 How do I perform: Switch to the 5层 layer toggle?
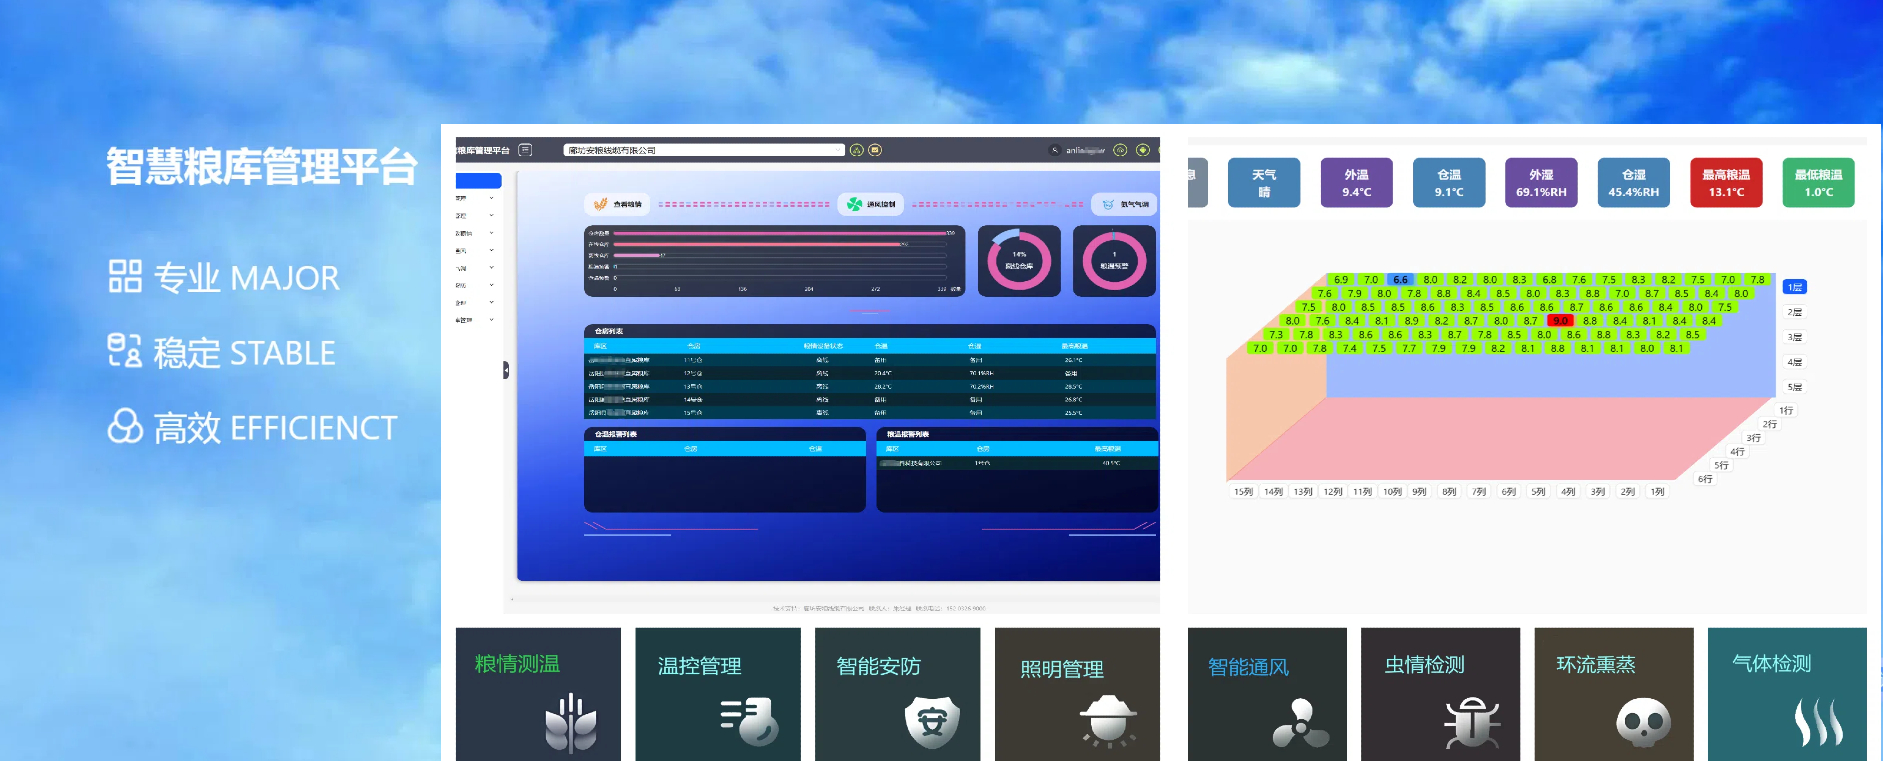pos(1795,387)
